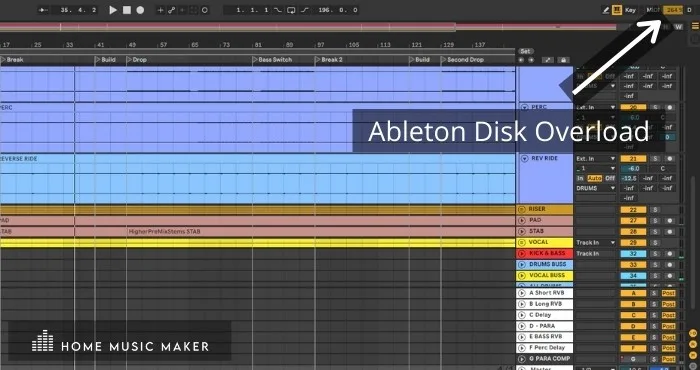Screen dimensions: 700x370
Task: Arm the Arrangement Record button
Action: pos(140,10)
